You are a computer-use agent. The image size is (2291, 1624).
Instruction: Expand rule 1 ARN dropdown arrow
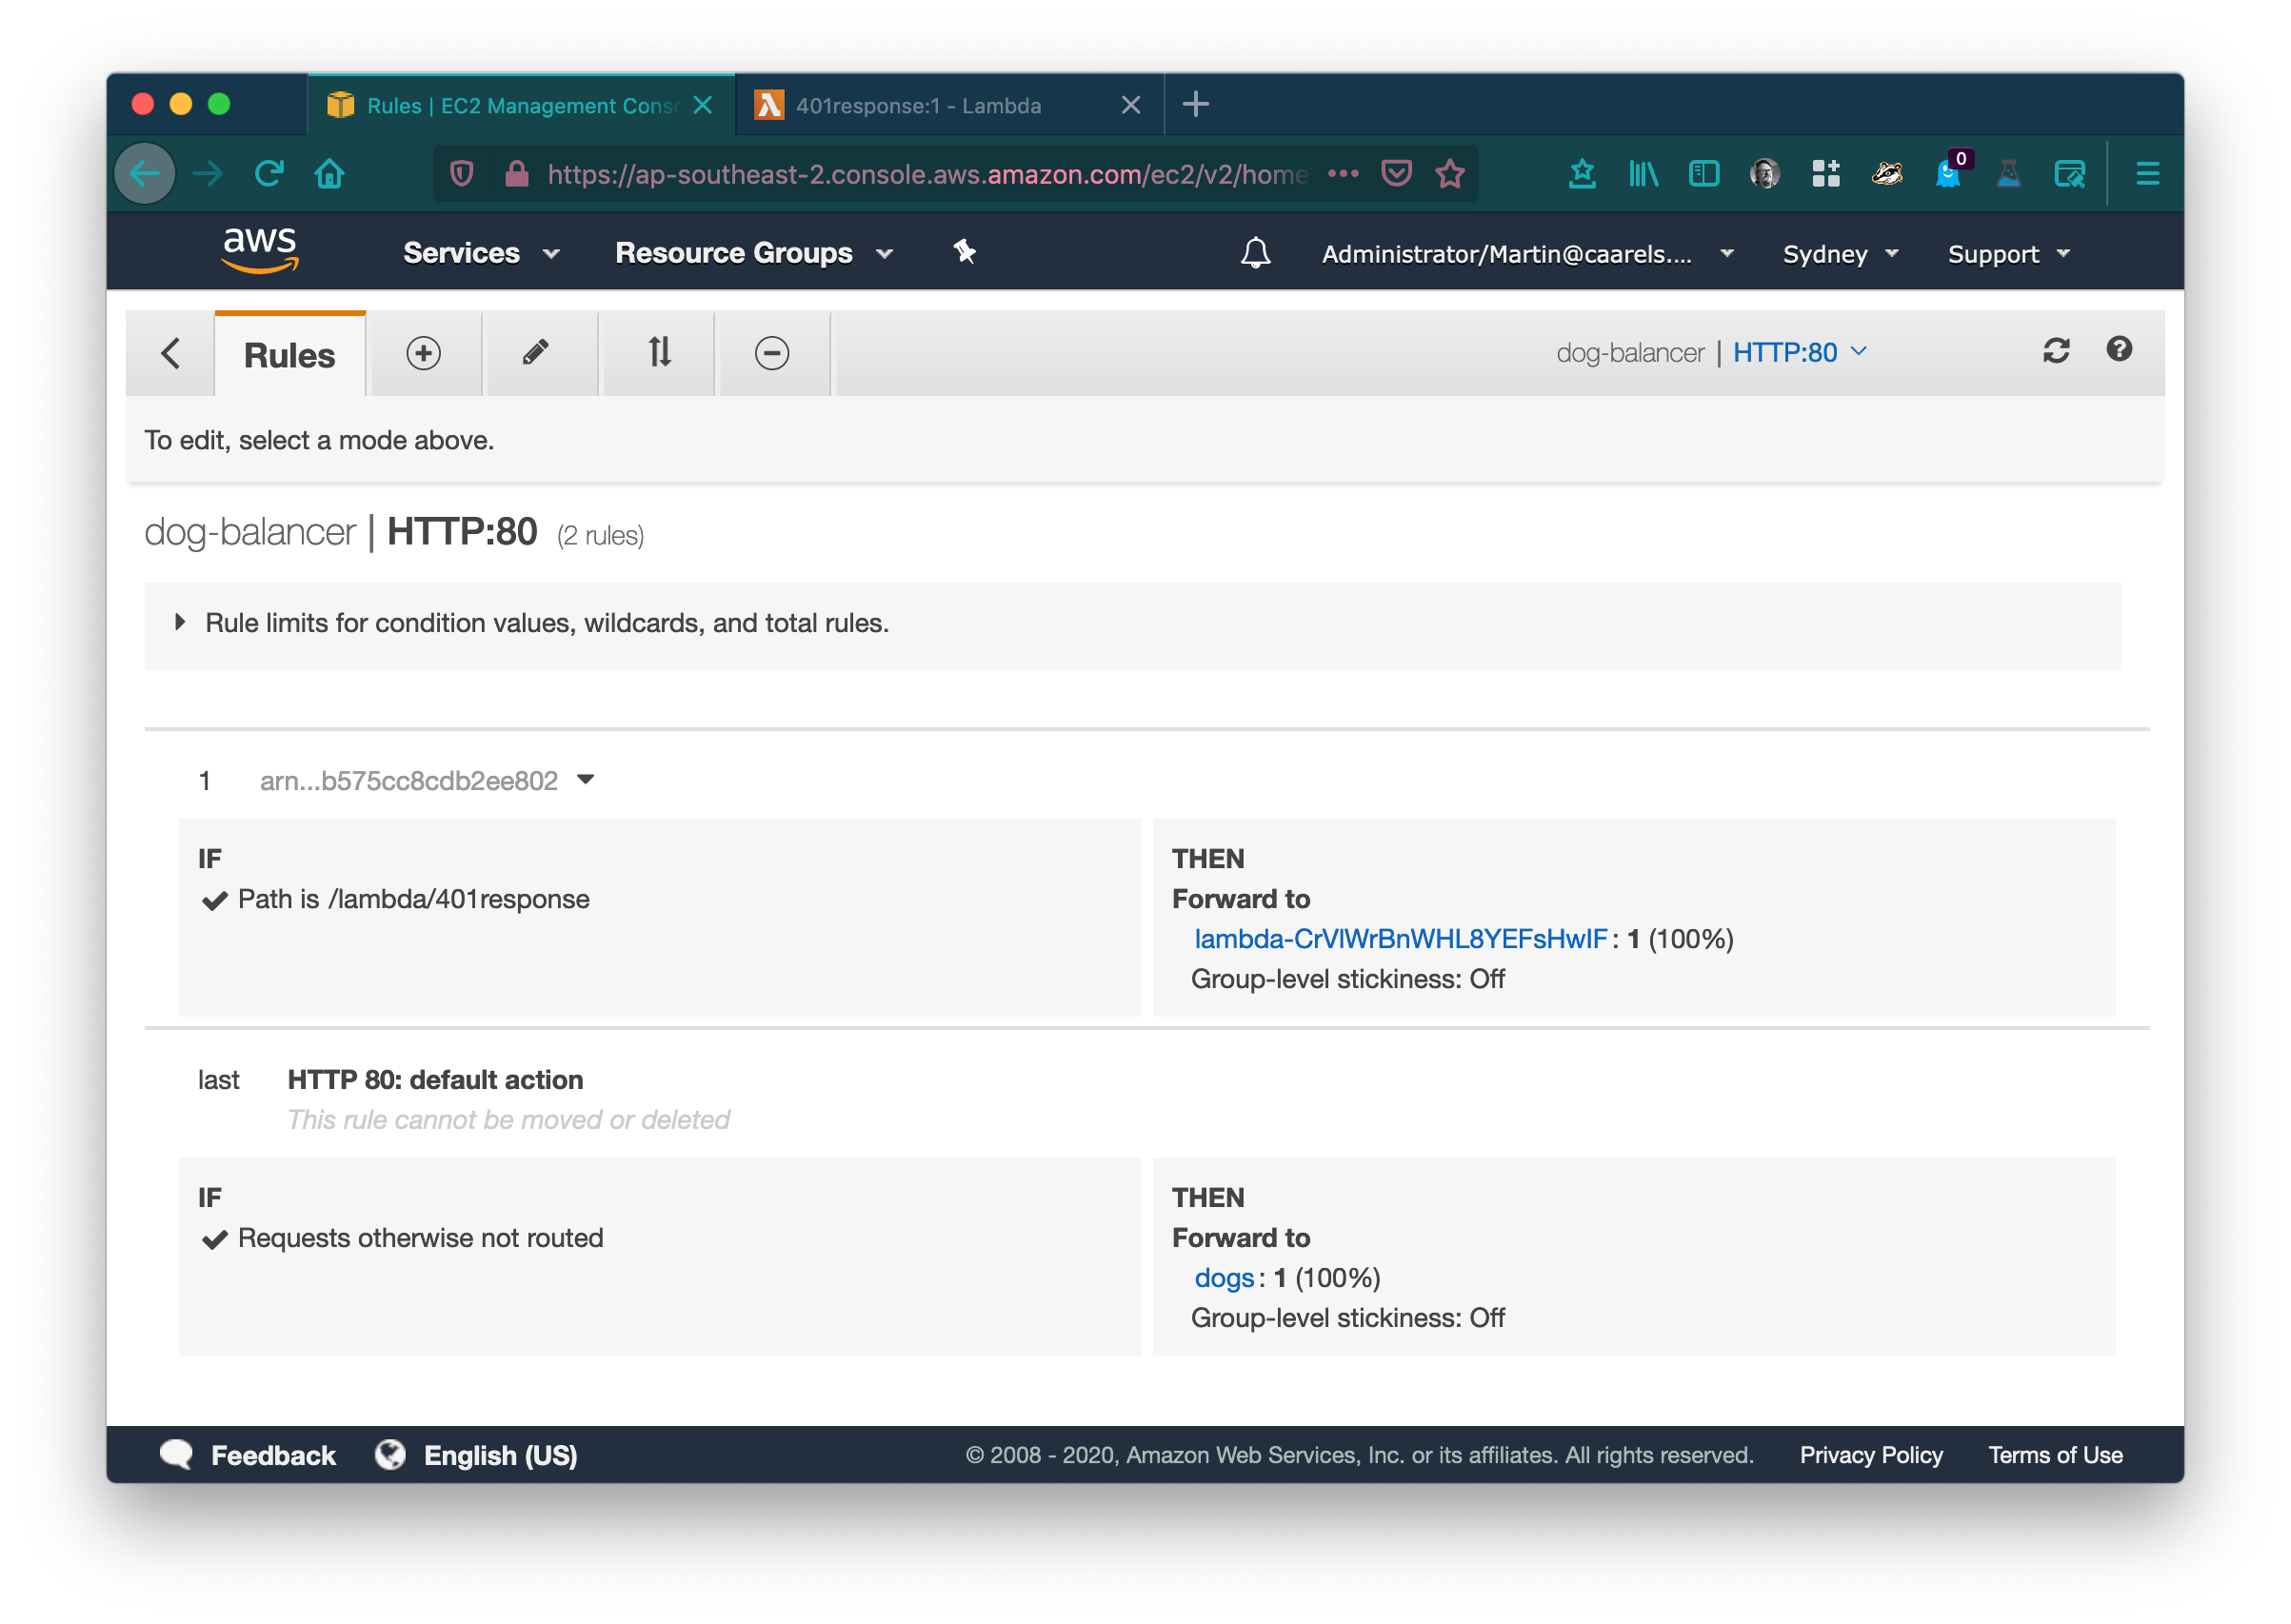[x=586, y=779]
